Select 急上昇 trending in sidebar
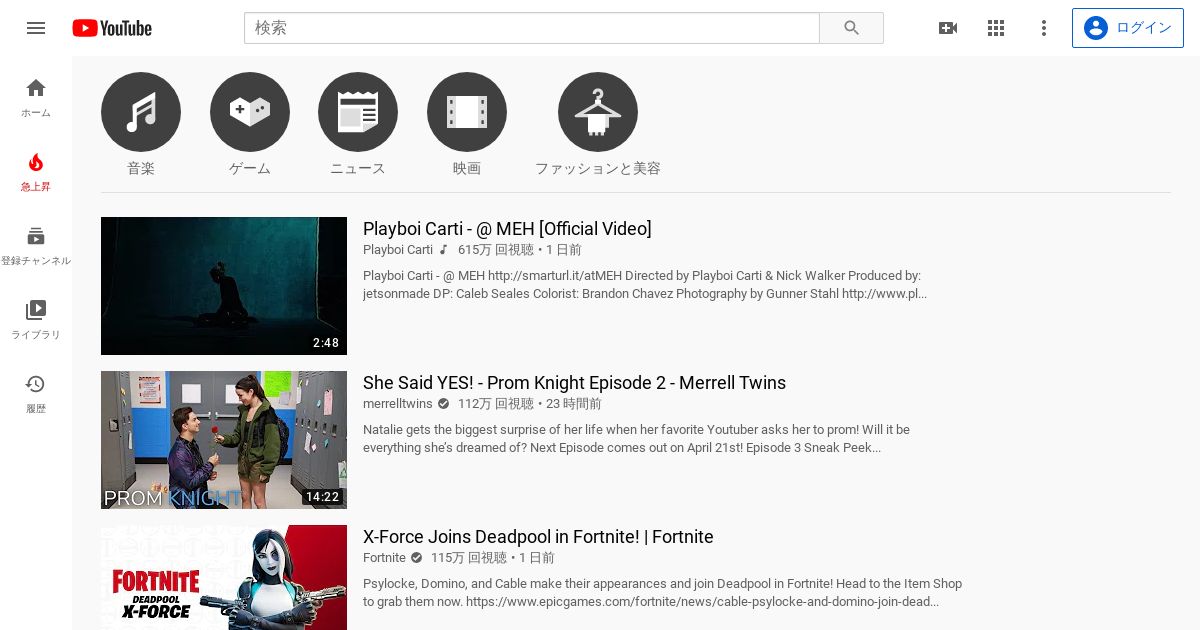The image size is (1200, 630). pyautogui.click(x=36, y=172)
